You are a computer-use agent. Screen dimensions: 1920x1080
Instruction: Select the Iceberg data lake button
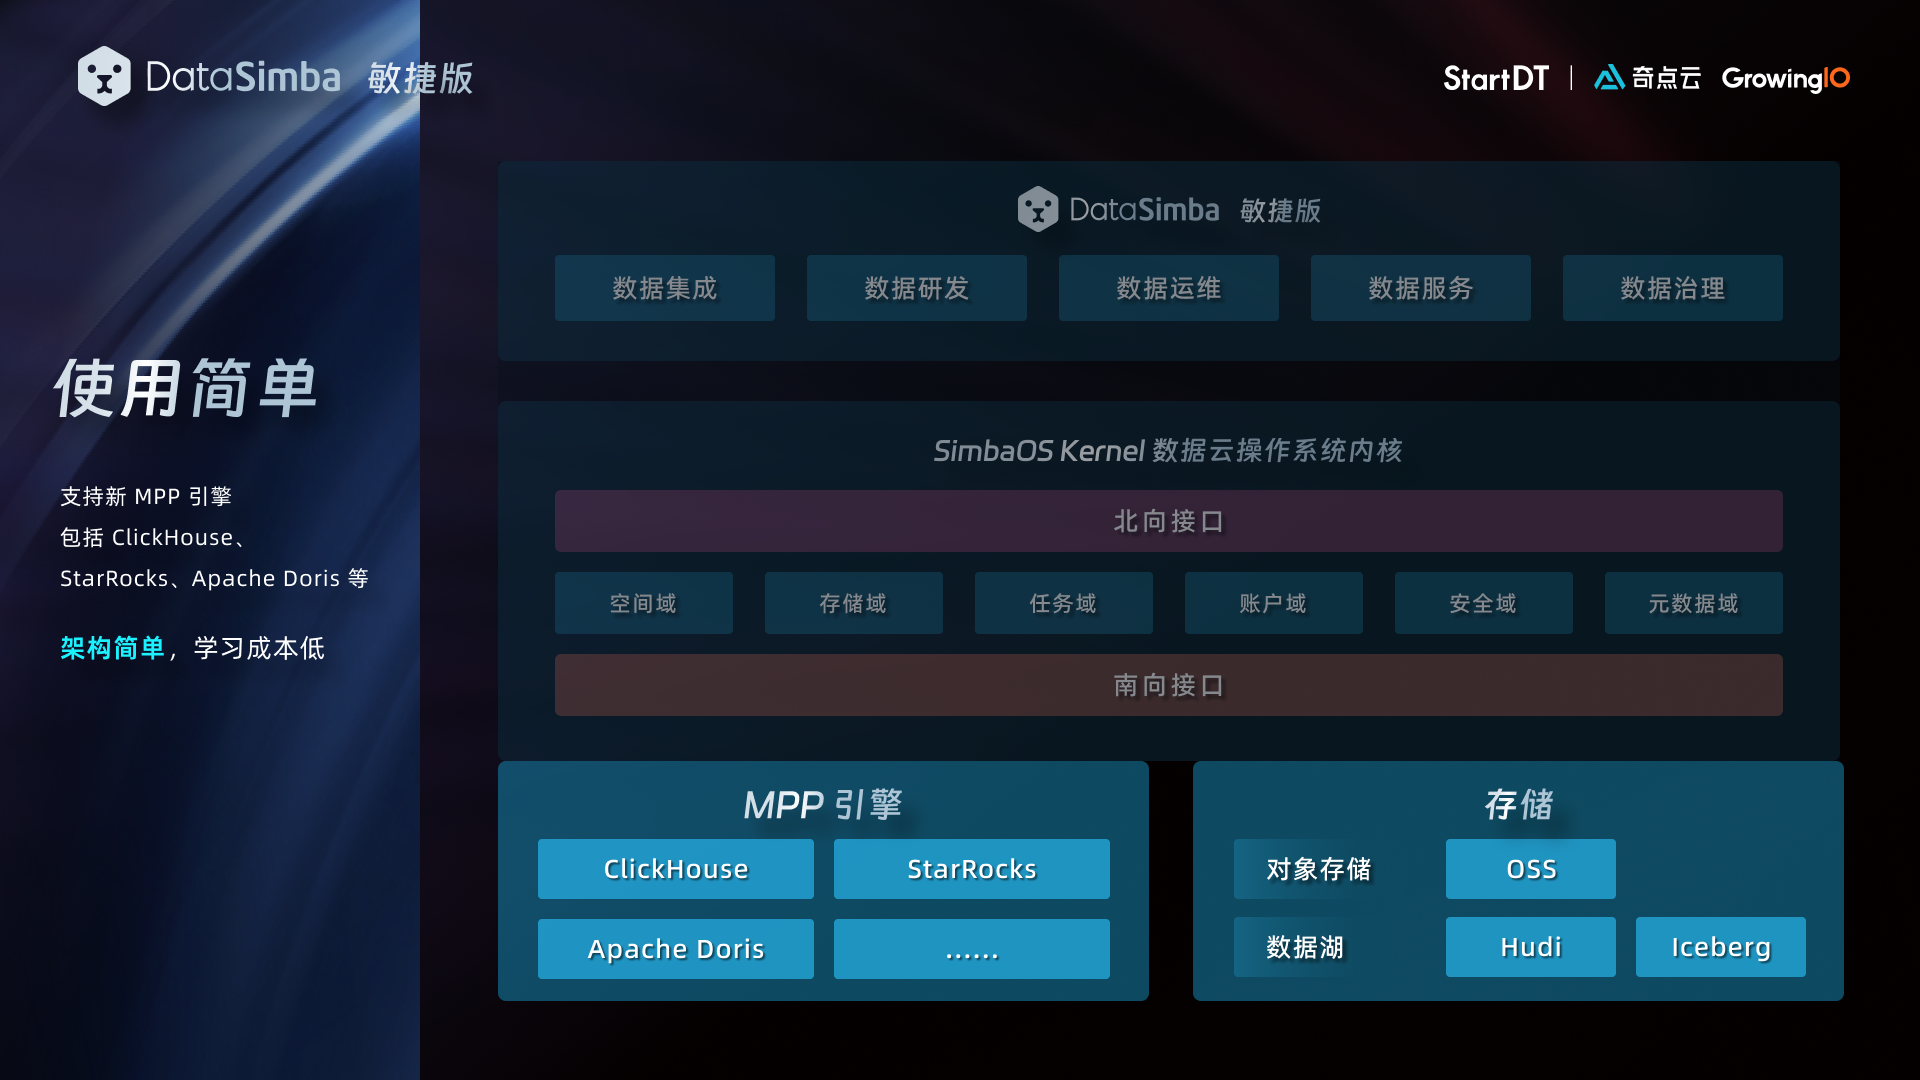pyautogui.click(x=1720, y=947)
